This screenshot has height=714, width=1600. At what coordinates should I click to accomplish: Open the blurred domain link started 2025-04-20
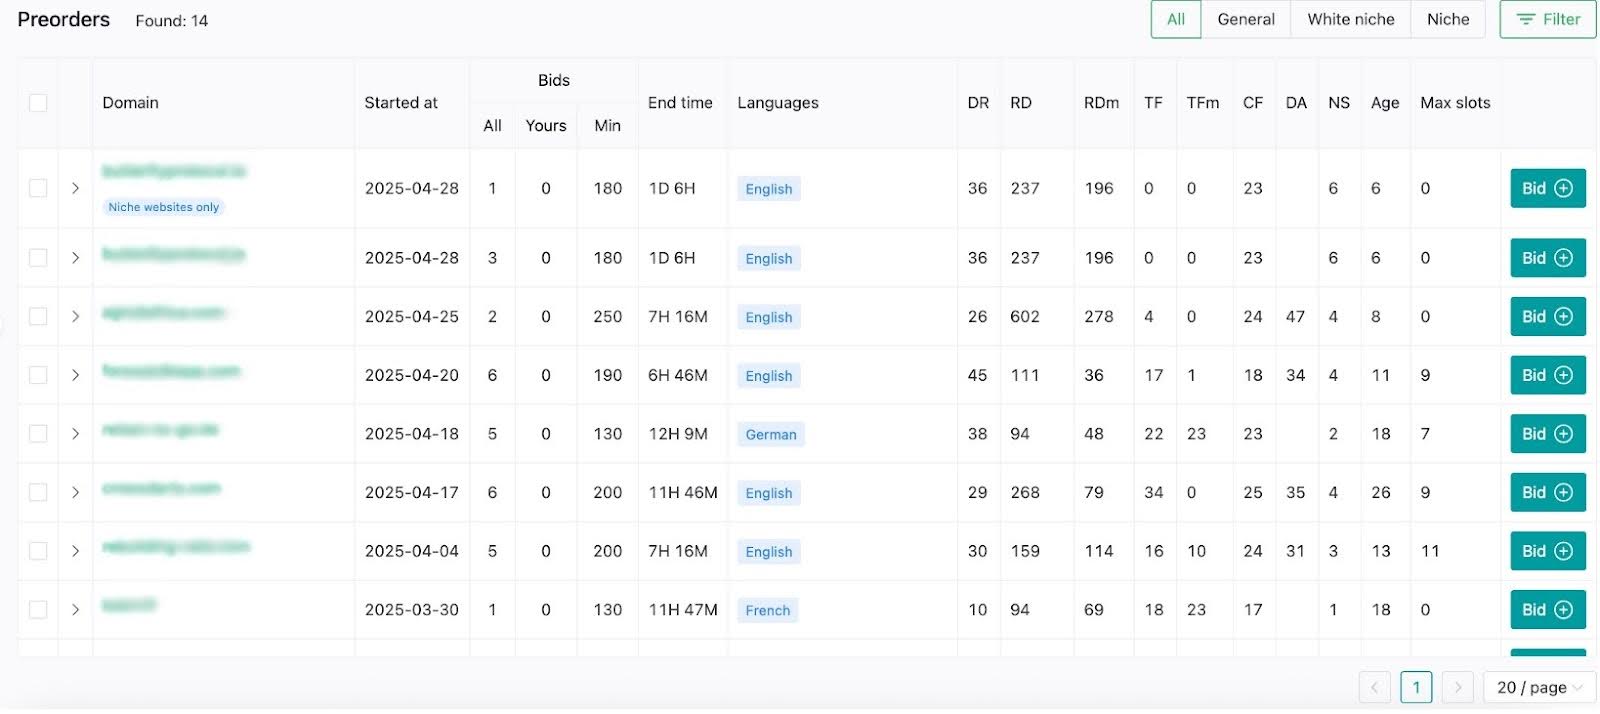point(171,372)
